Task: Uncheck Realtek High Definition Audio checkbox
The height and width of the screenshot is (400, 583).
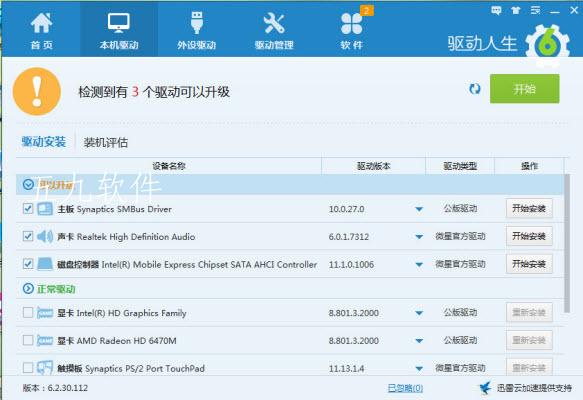Action: coord(28,236)
